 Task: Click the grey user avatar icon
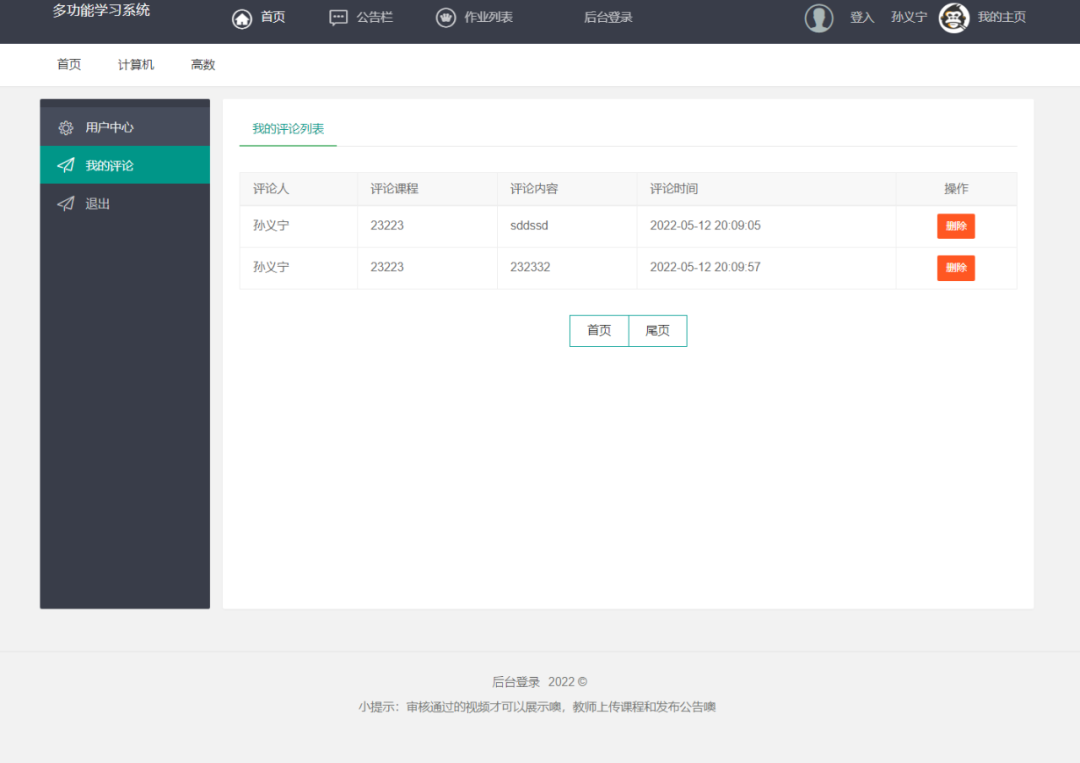point(819,18)
